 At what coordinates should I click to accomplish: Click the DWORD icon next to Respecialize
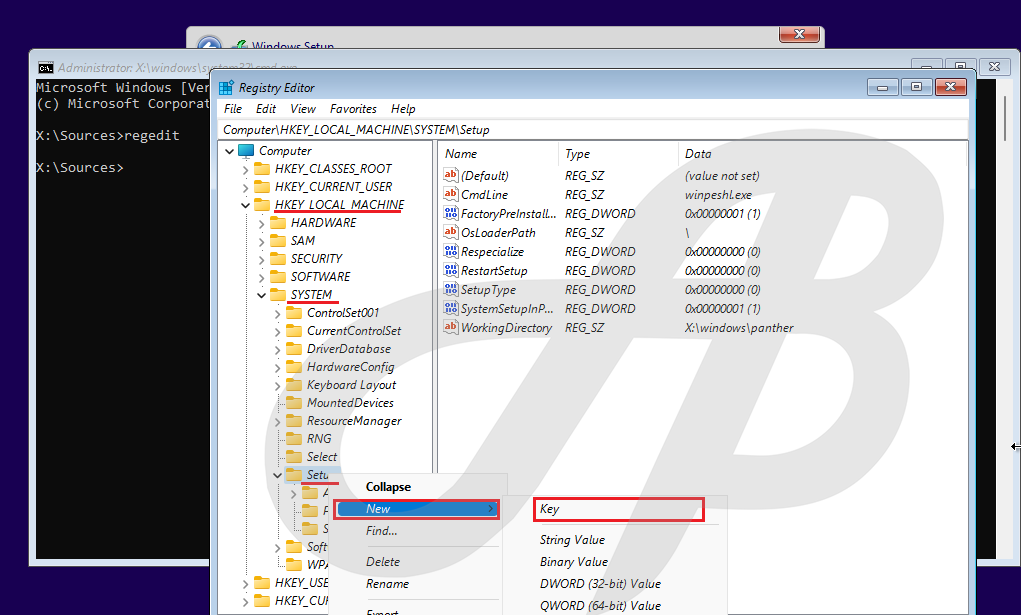tap(451, 251)
